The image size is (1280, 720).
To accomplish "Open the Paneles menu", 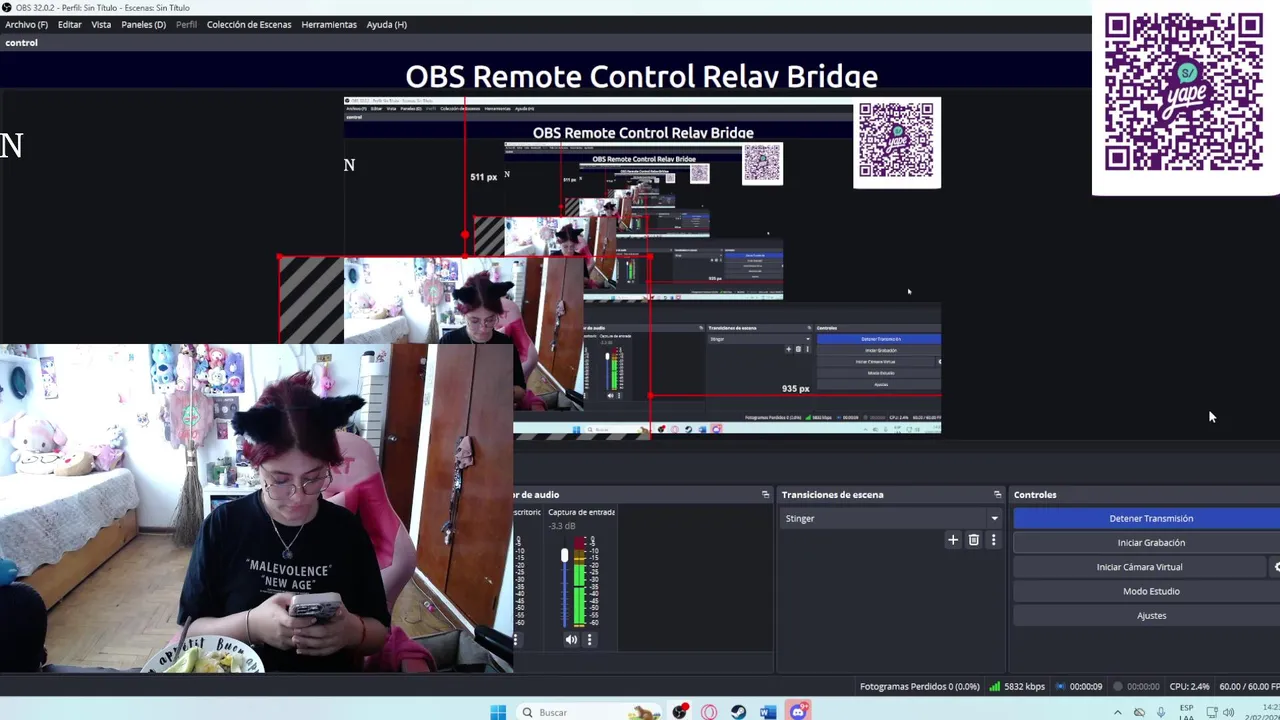I will [x=143, y=24].
